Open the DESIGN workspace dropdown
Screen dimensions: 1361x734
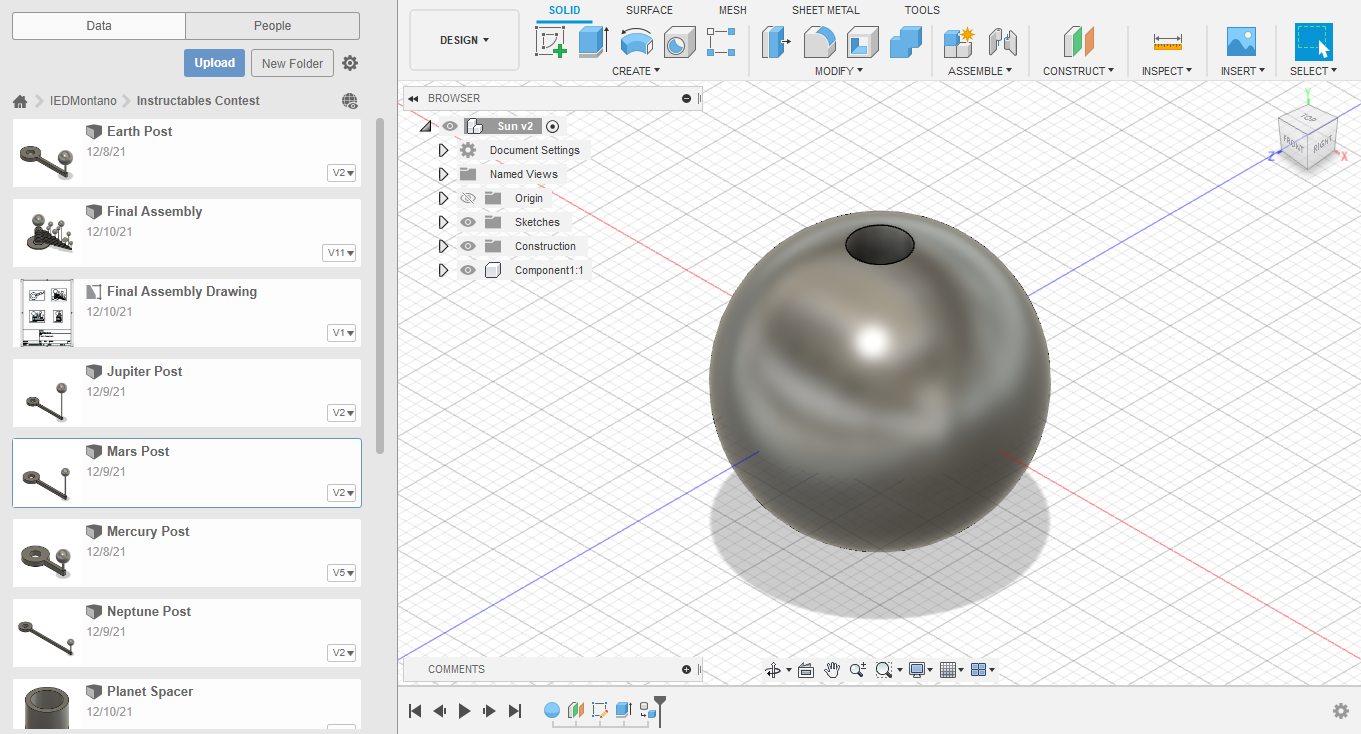(465, 40)
